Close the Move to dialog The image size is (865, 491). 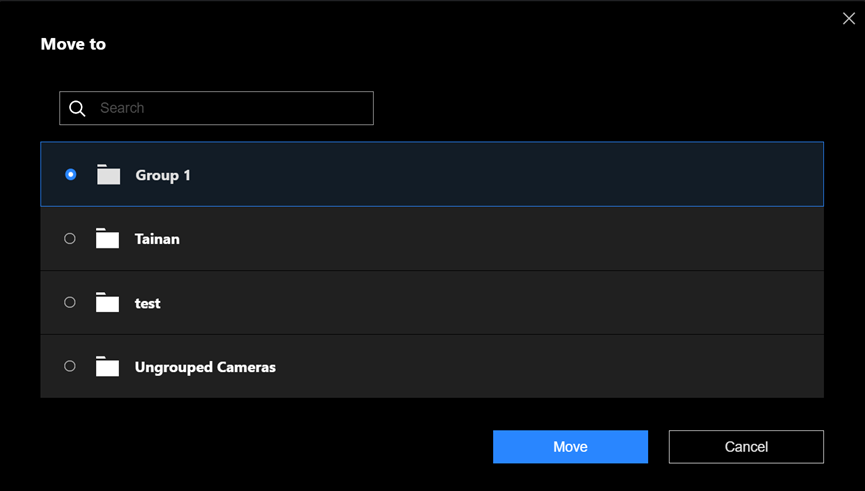(849, 18)
